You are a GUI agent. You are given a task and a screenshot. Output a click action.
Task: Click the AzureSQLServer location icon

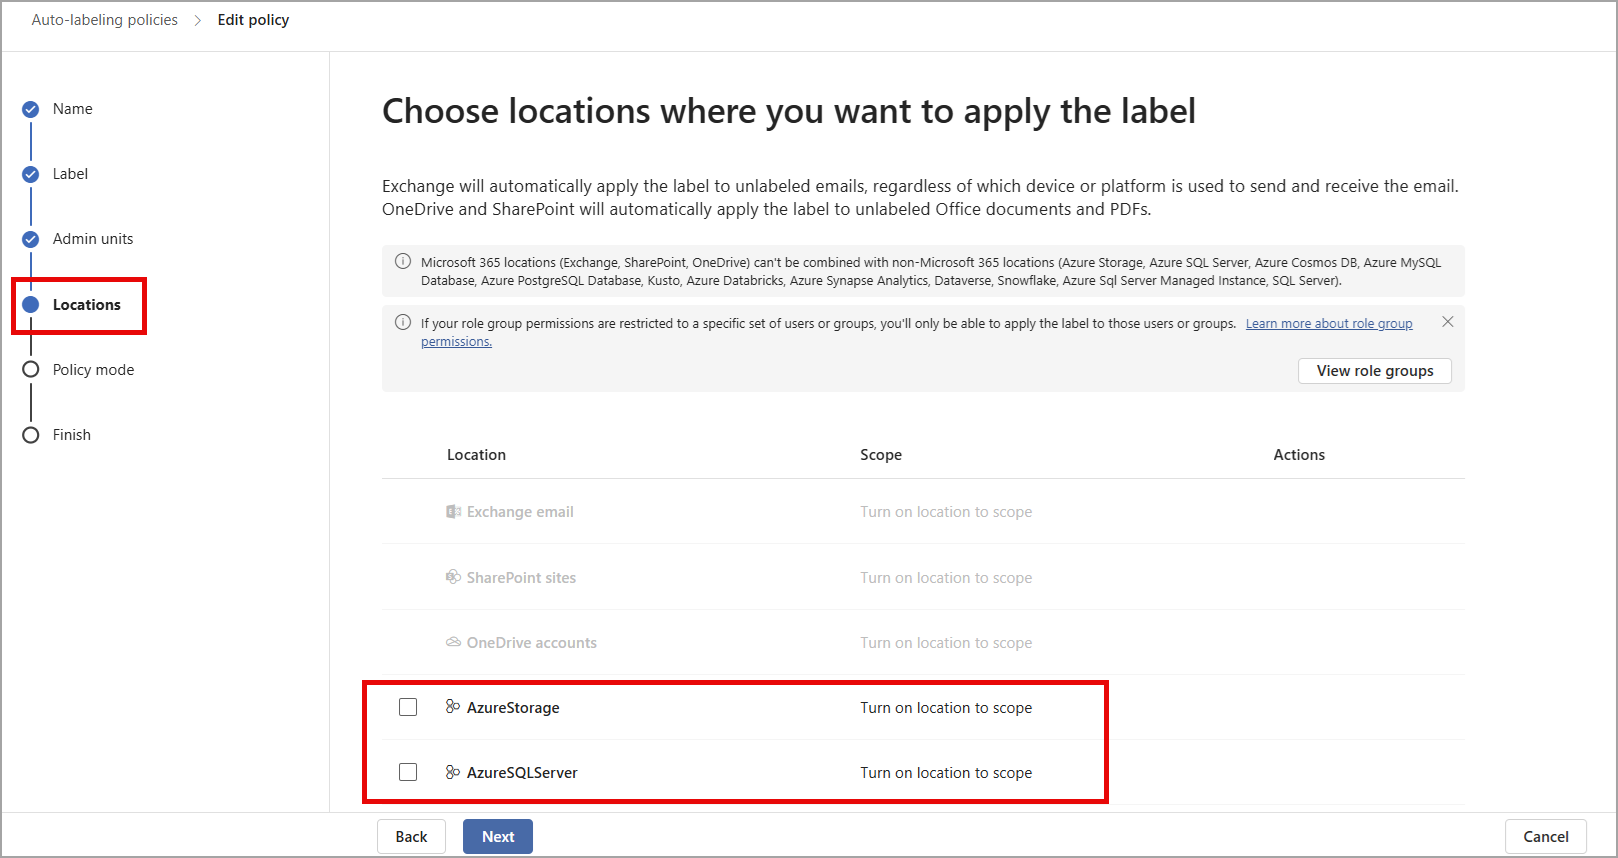pos(453,772)
